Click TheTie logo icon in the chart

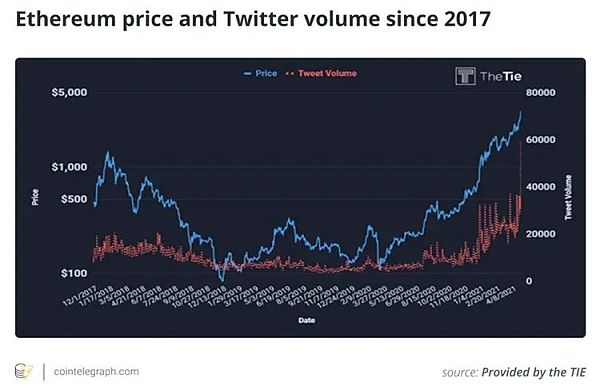coord(465,76)
